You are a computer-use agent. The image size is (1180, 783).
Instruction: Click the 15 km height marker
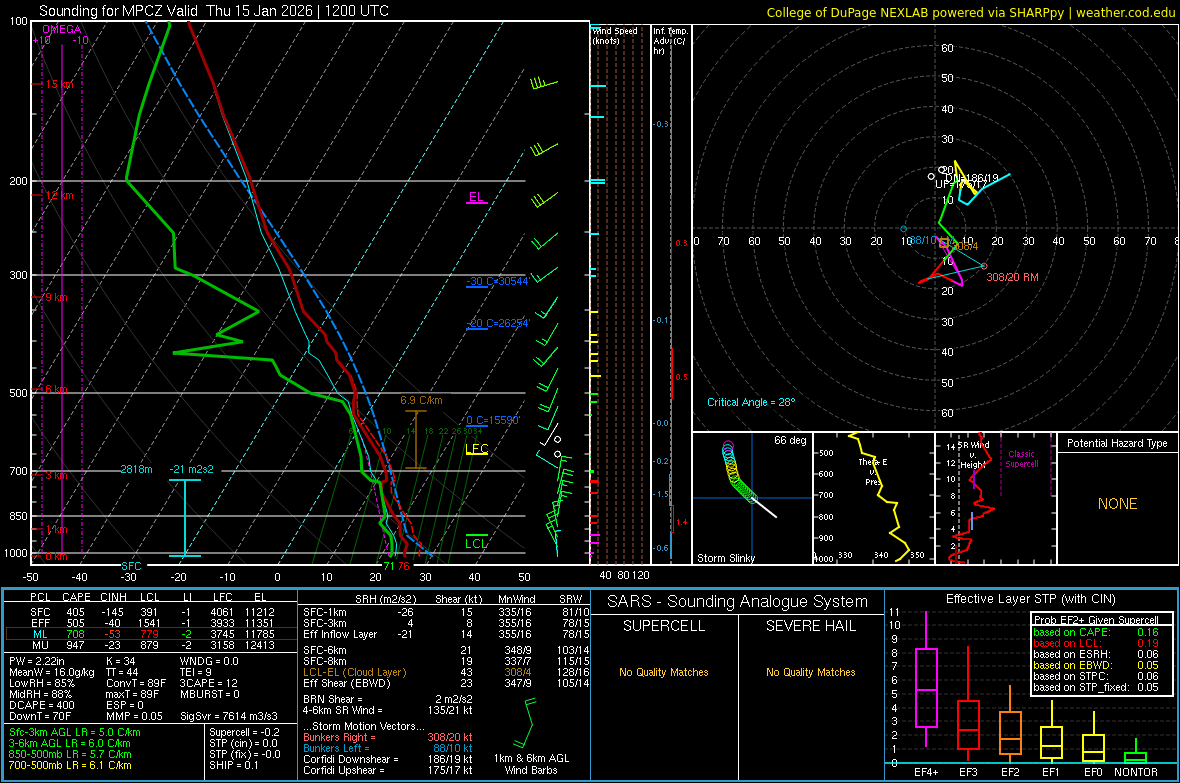59,84
